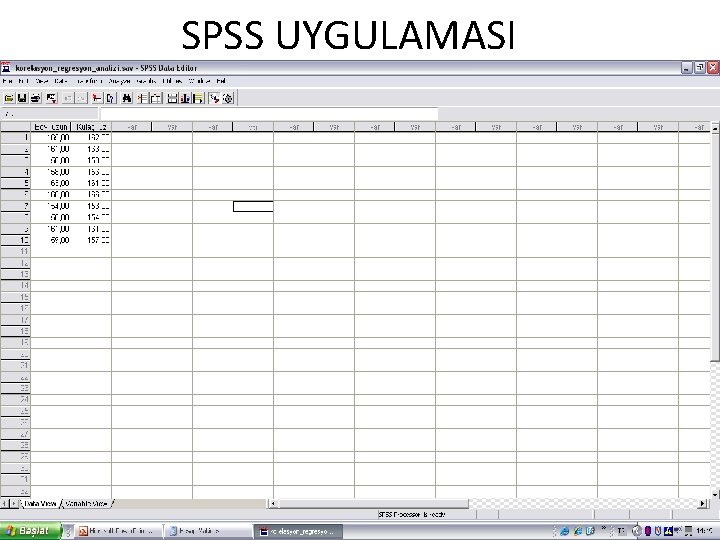Open the Graphs menu
Image resolution: width=720 pixels, height=540 pixels.
146,81
